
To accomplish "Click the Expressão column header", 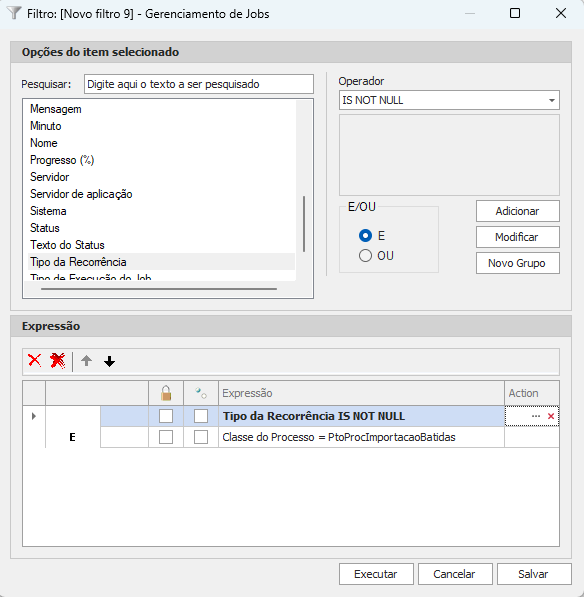I will [361, 393].
